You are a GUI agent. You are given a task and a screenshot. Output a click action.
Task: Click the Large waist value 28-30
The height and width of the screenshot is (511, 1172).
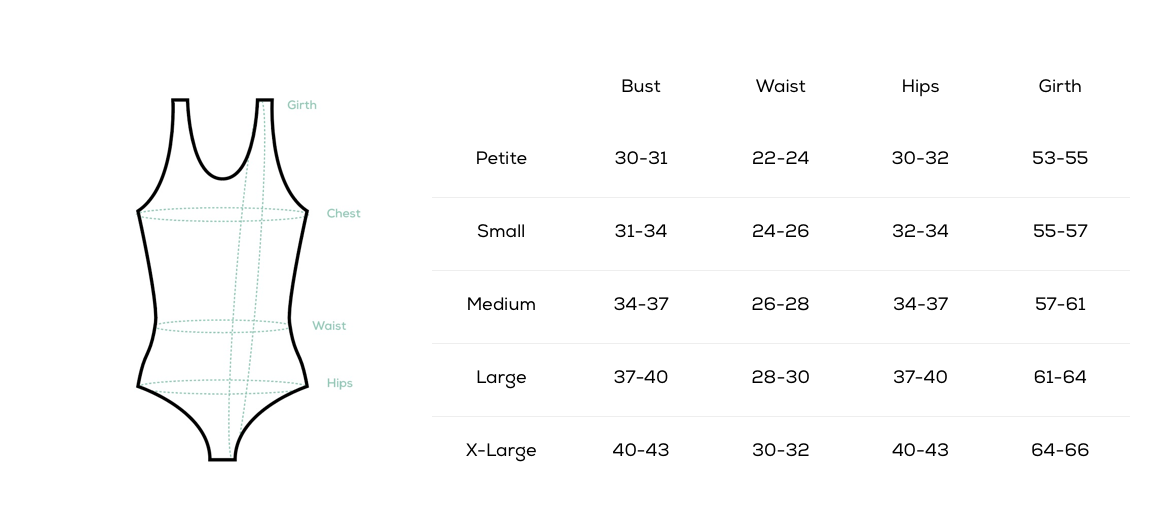(780, 377)
